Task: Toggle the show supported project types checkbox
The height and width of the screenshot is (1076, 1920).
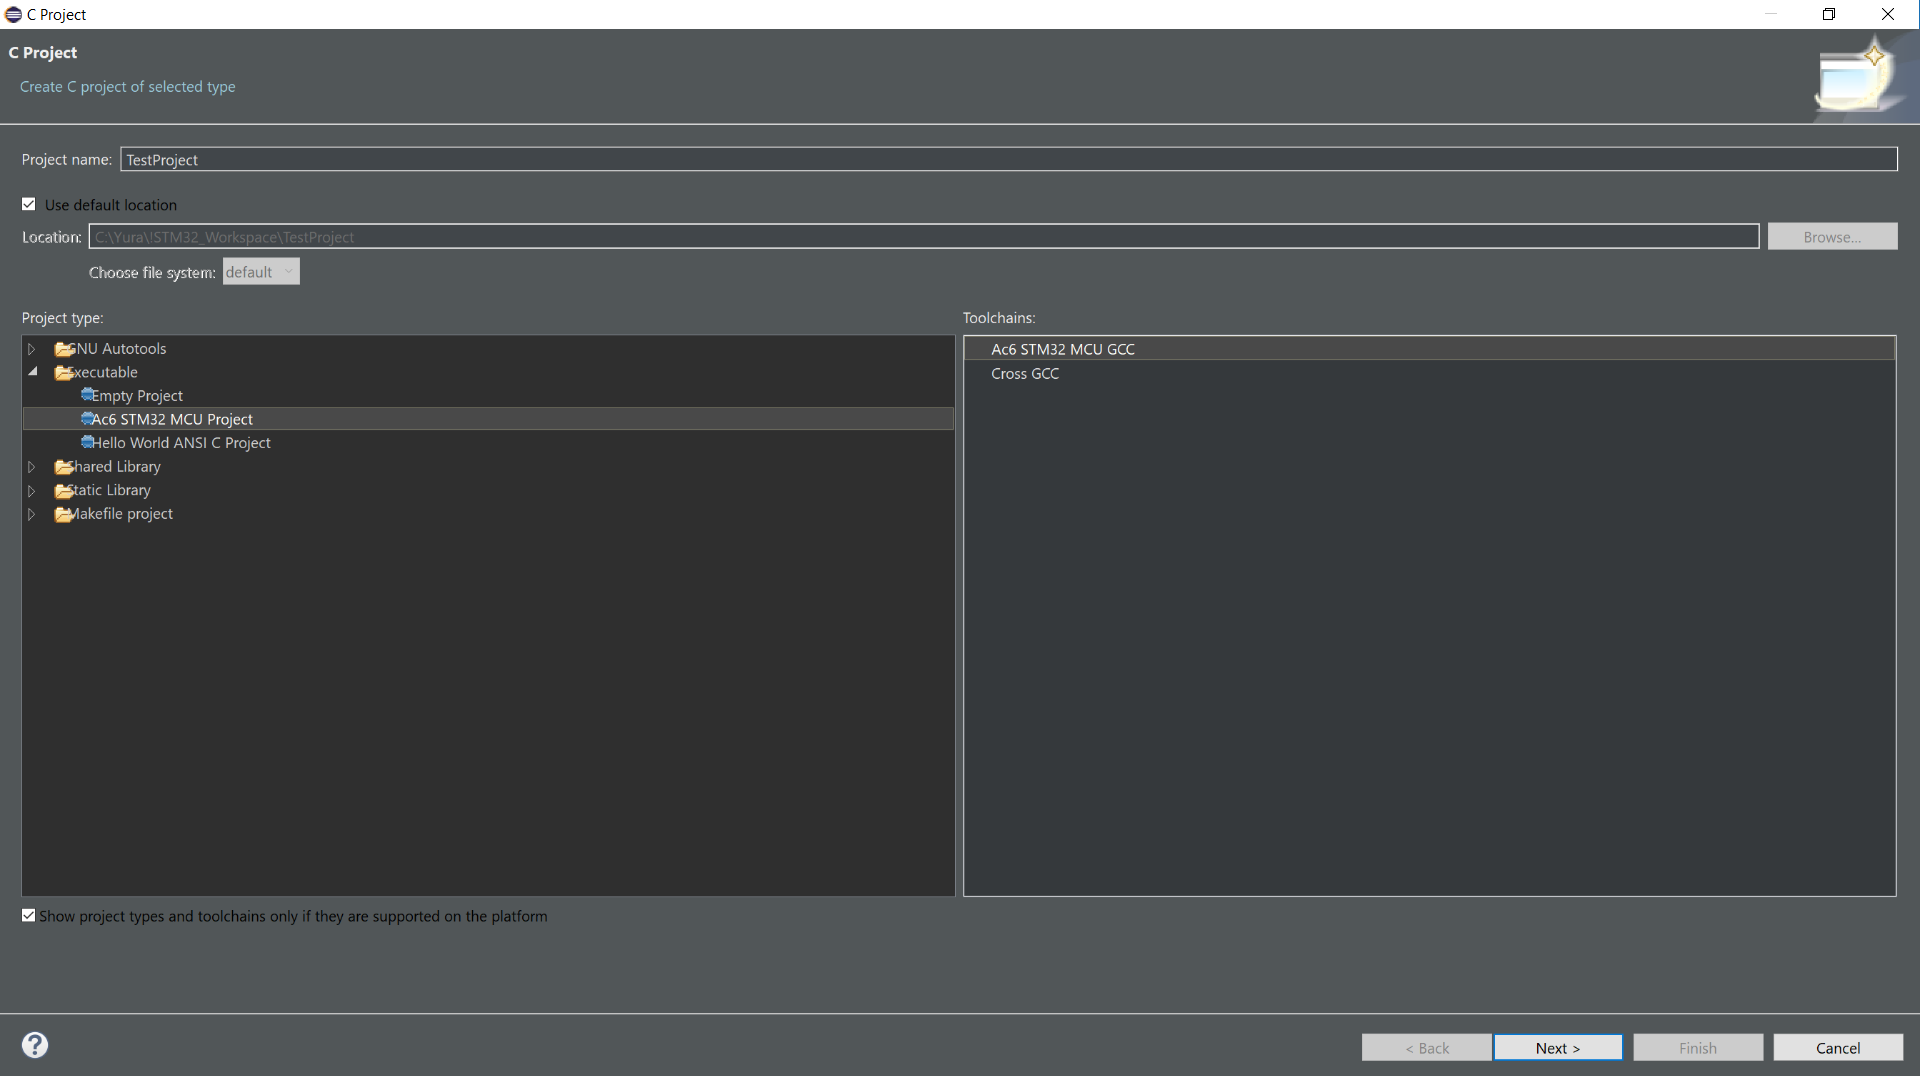Action: tap(29, 916)
